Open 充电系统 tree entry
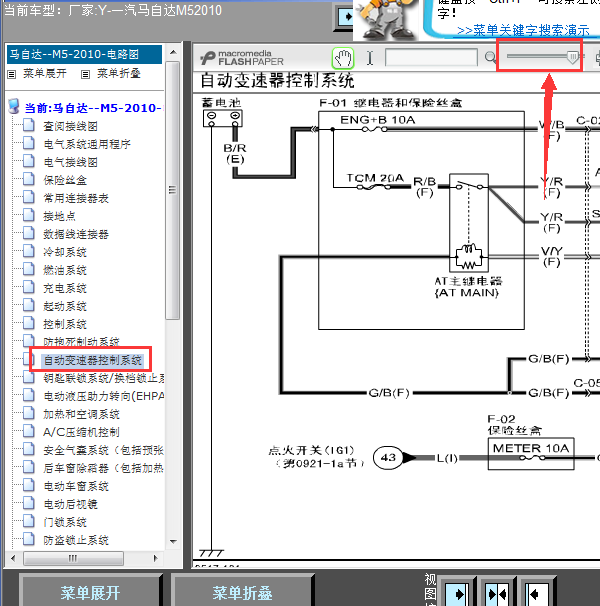Screen dimensions: 600x606 point(65,288)
